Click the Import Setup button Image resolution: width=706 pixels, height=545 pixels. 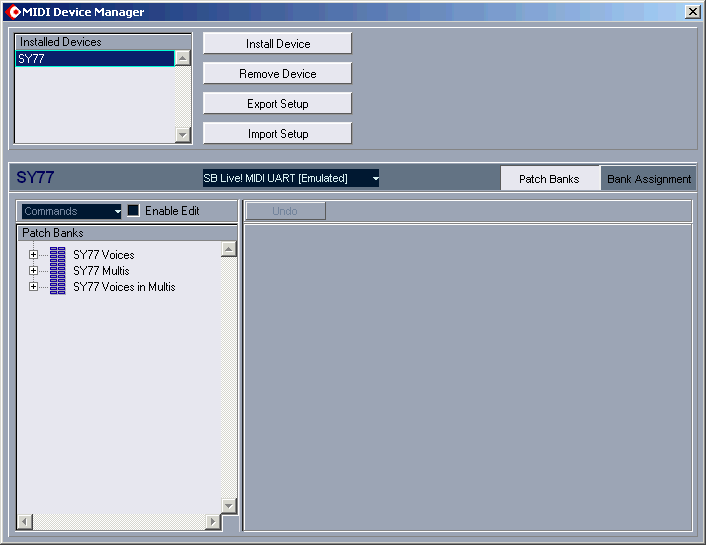click(x=278, y=134)
